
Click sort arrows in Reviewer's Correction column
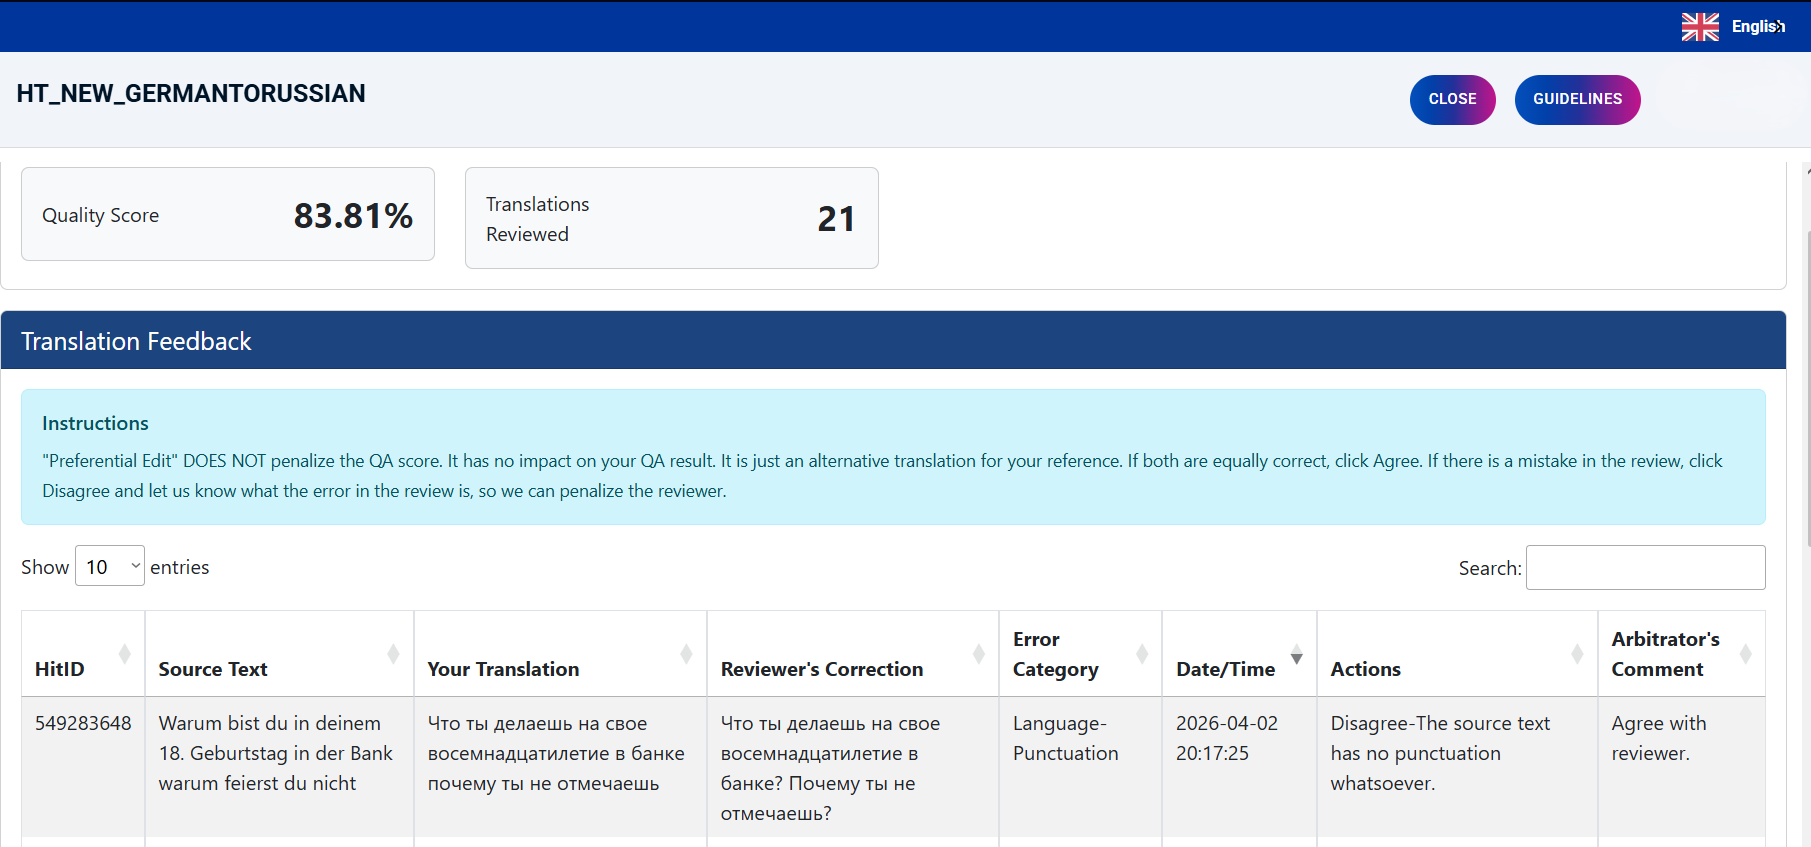coord(978,654)
